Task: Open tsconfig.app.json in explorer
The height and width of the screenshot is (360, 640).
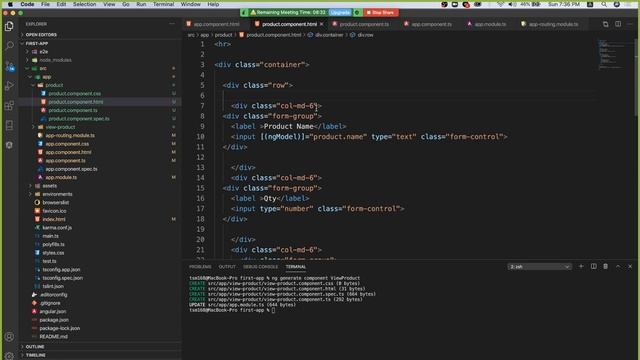Action: click(61, 269)
